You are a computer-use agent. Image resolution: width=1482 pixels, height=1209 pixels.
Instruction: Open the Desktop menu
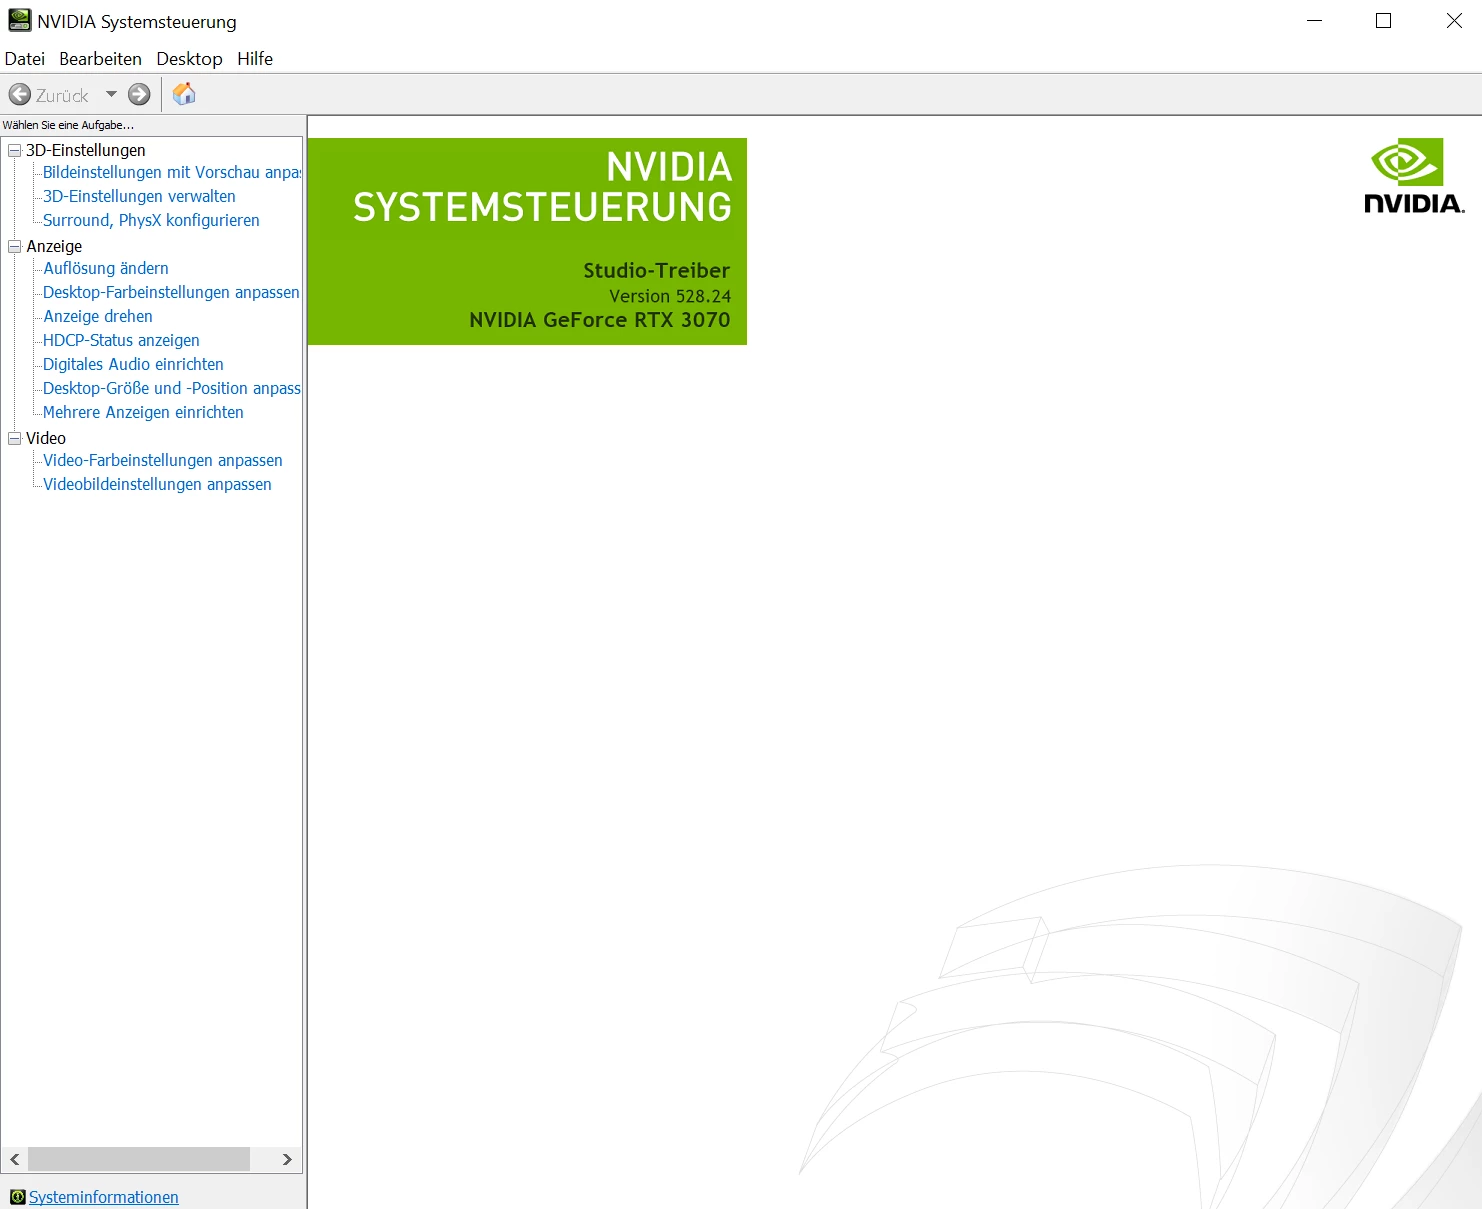(189, 59)
